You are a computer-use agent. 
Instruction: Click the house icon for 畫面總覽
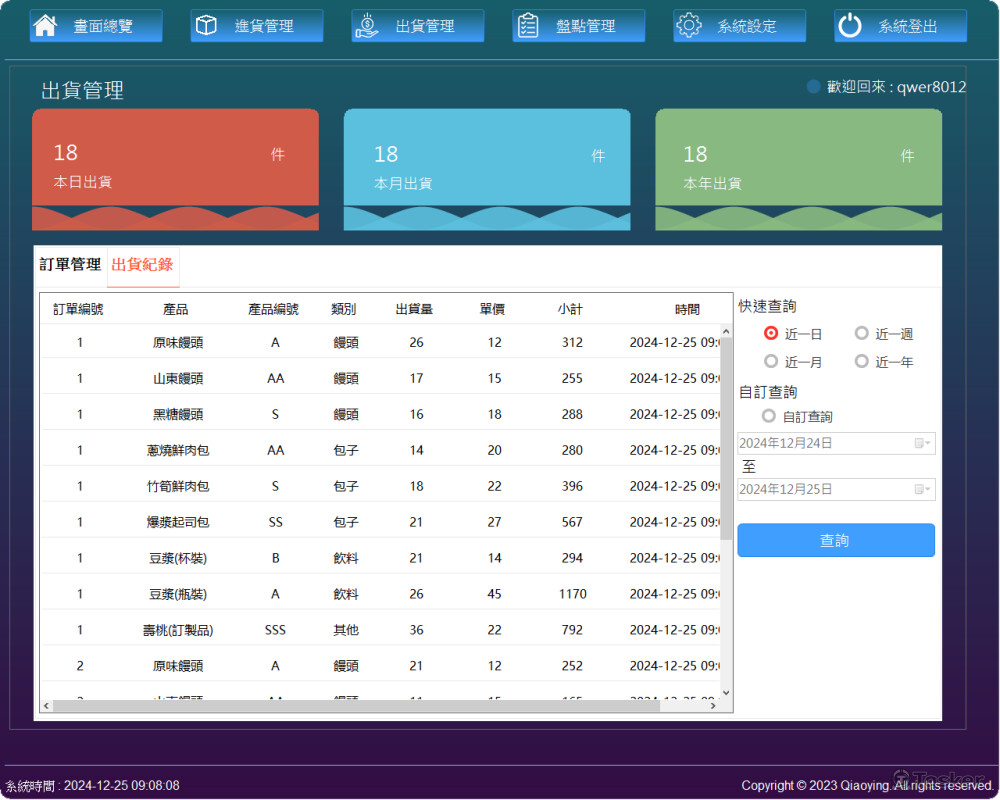point(45,26)
